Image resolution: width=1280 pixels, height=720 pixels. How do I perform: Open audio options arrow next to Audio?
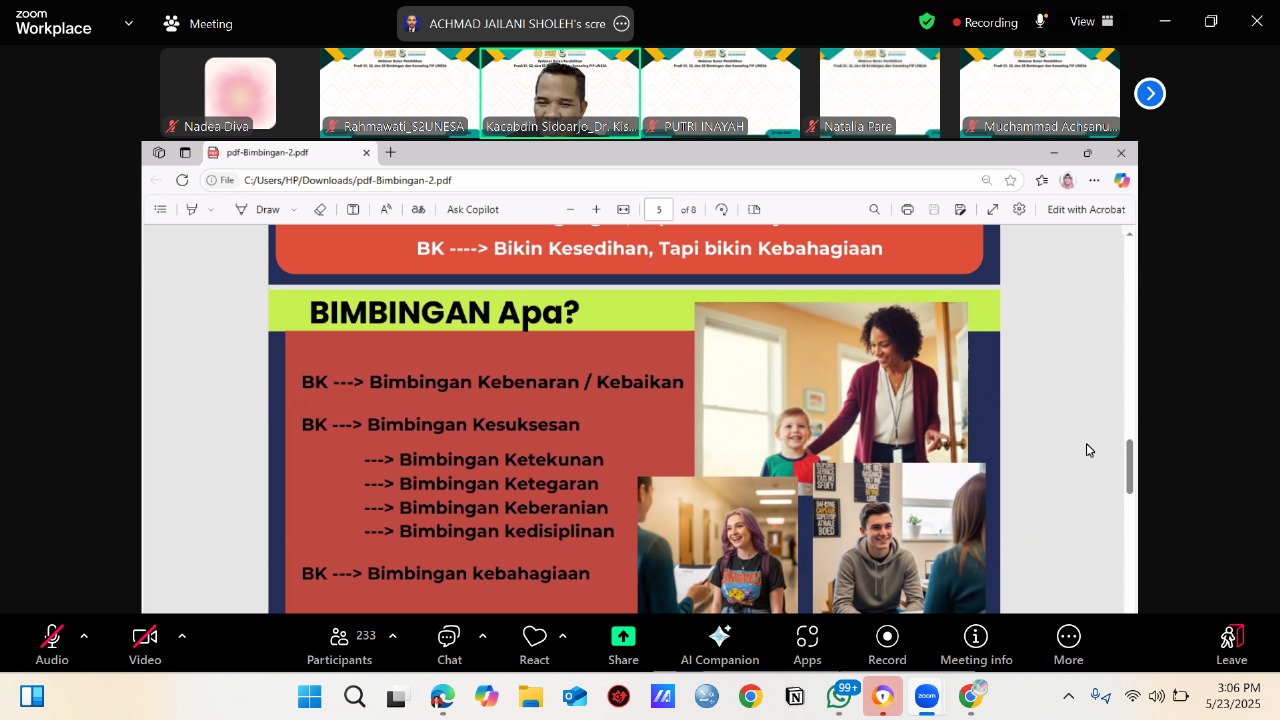pyautogui.click(x=84, y=636)
